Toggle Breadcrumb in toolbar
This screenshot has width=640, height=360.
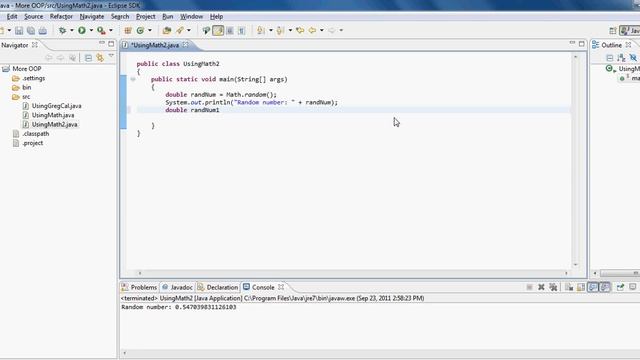(206, 30)
